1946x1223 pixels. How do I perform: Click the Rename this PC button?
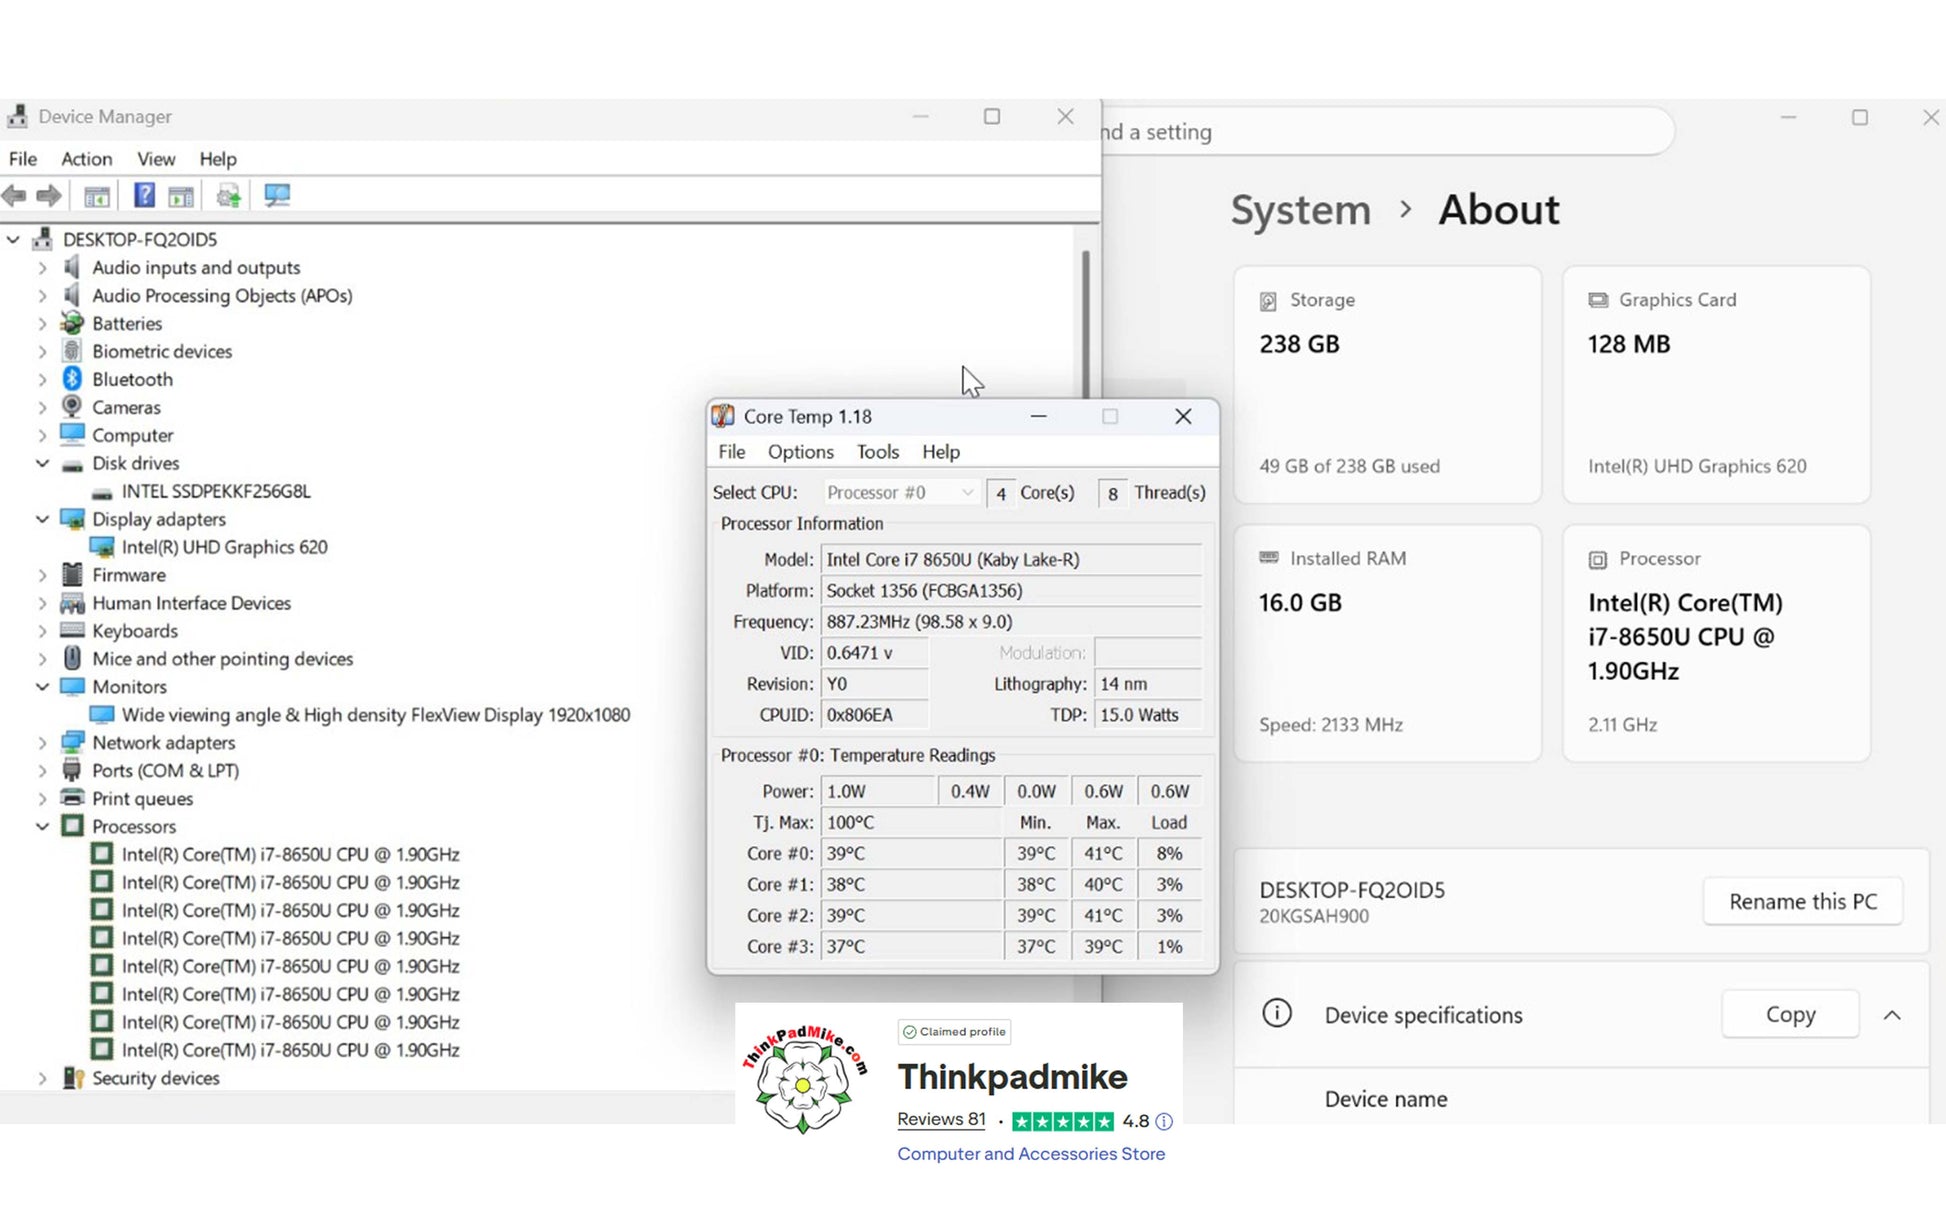point(1802,901)
